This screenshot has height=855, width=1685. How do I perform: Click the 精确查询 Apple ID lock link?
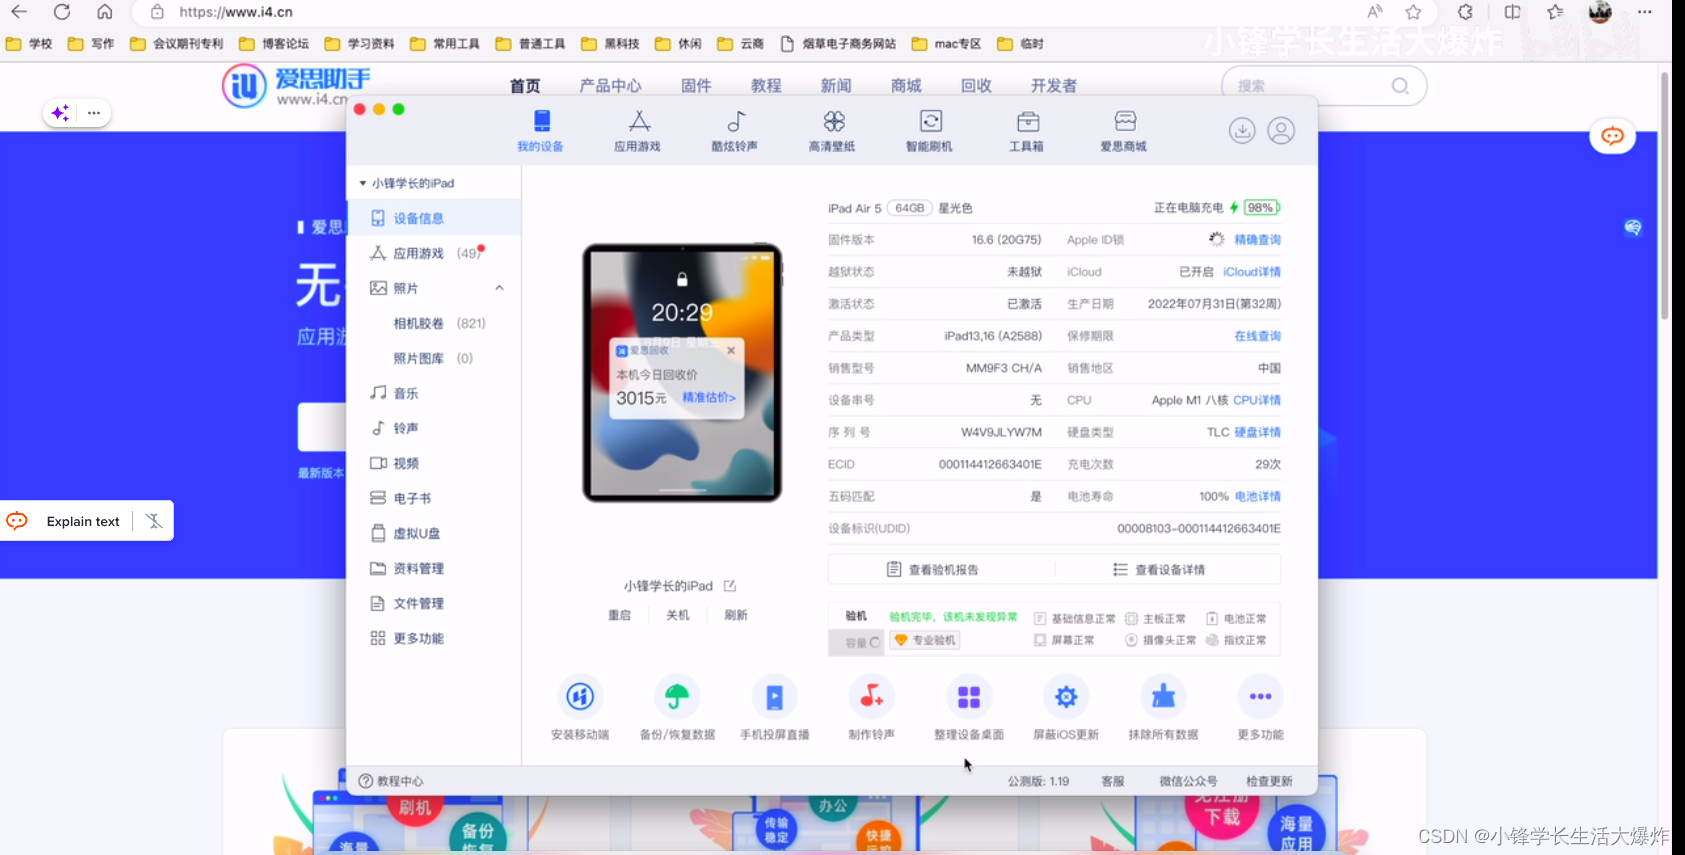(1257, 240)
